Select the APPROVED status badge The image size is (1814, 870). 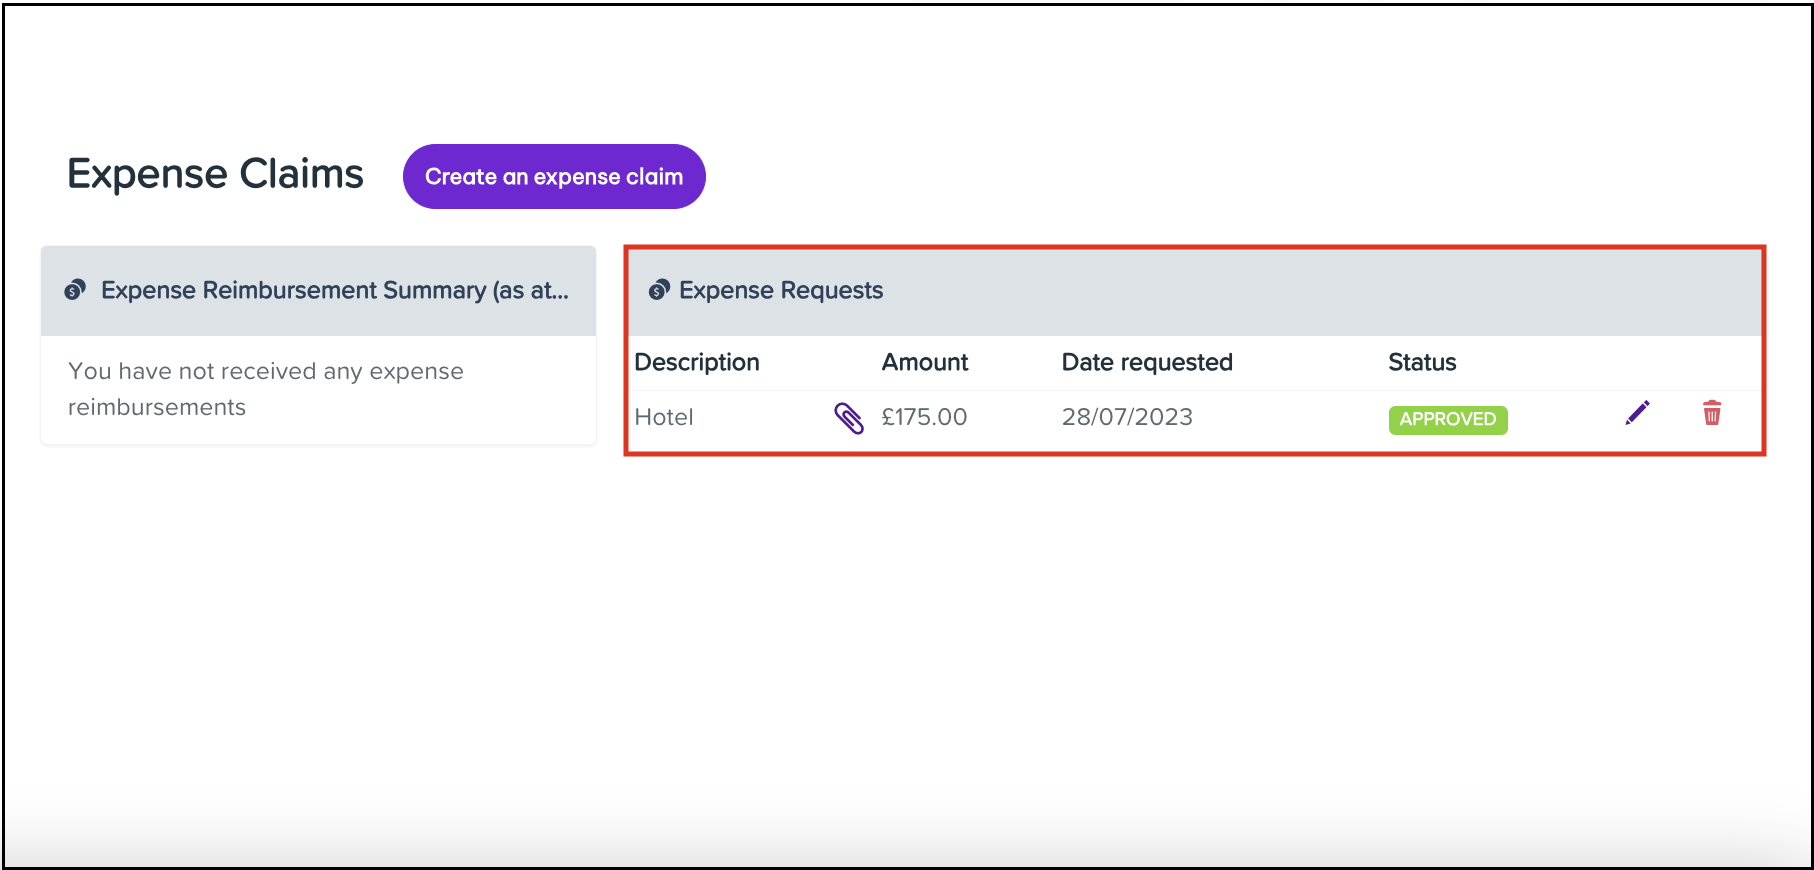(1447, 420)
